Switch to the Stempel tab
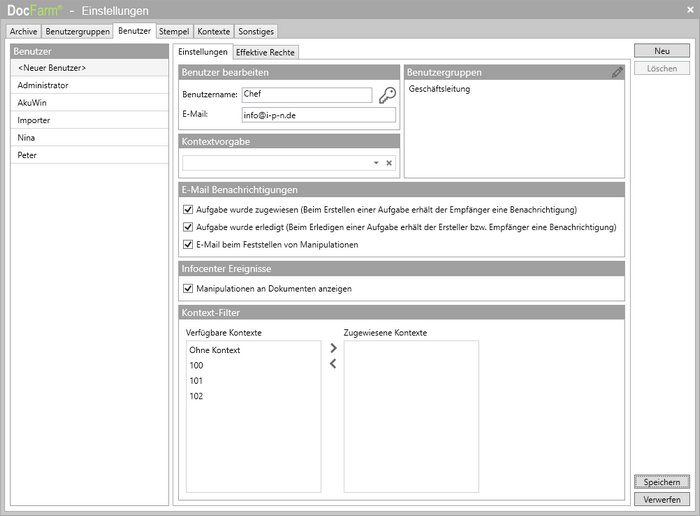The image size is (700, 516). (x=174, y=32)
